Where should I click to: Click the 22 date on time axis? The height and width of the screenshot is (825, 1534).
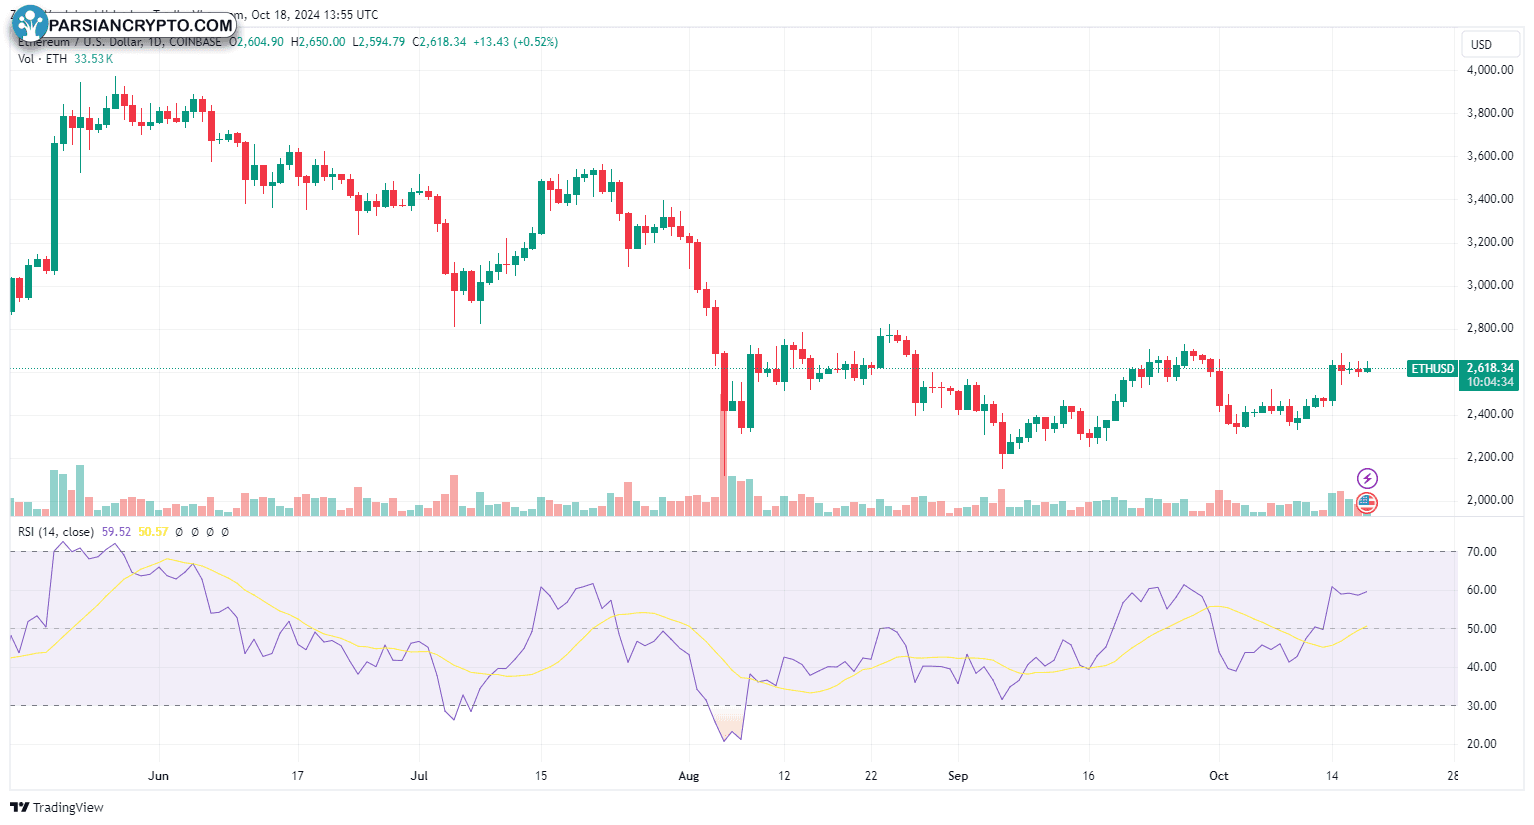click(x=871, y=776)
